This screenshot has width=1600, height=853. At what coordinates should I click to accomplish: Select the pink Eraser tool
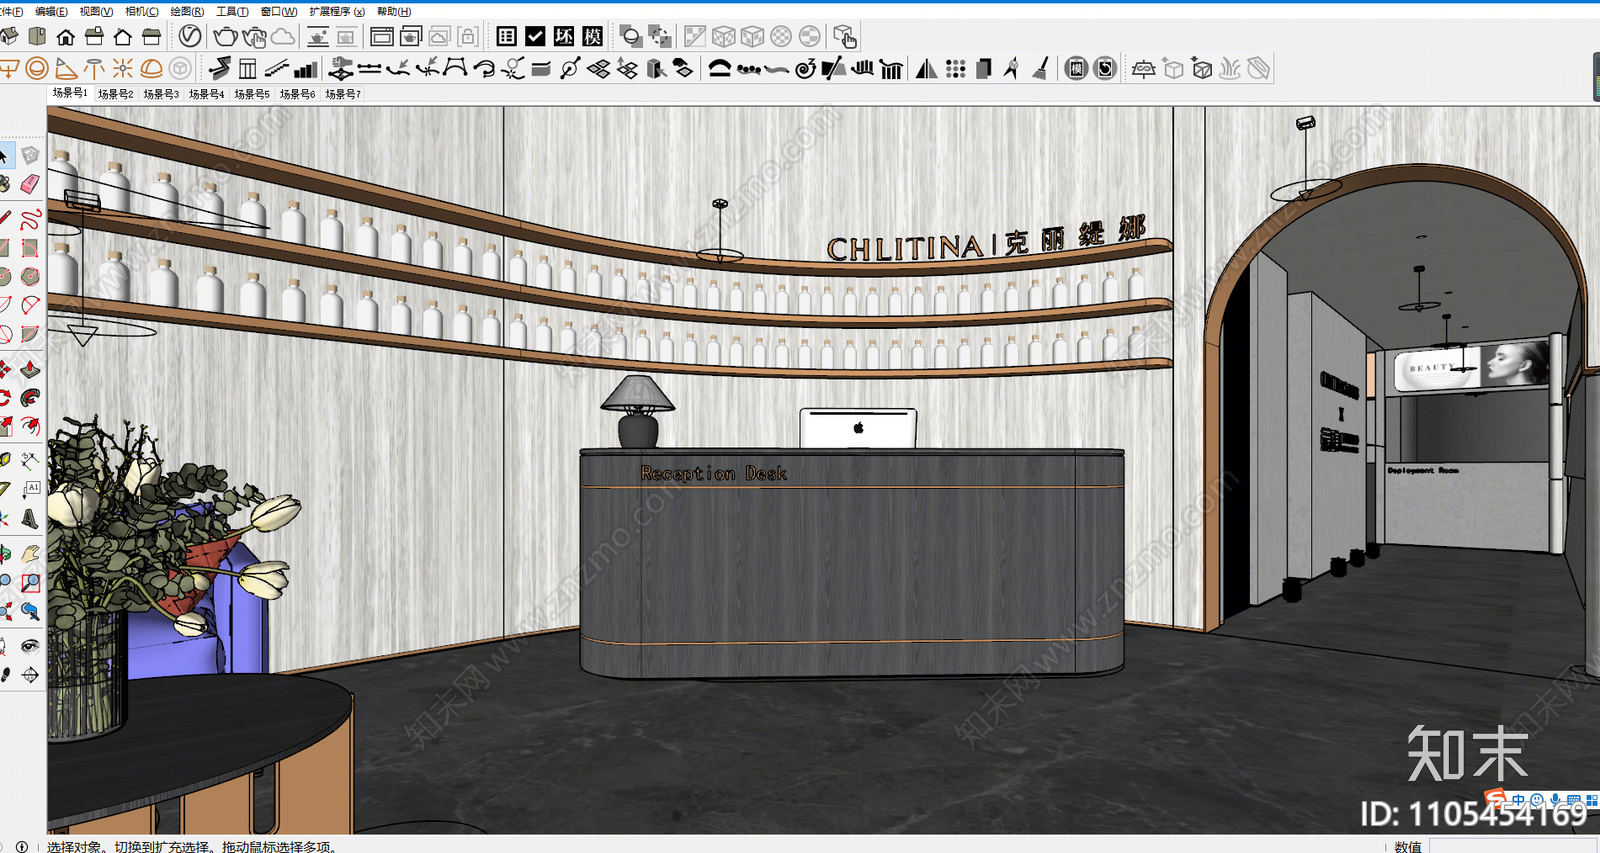coord(30,184)
